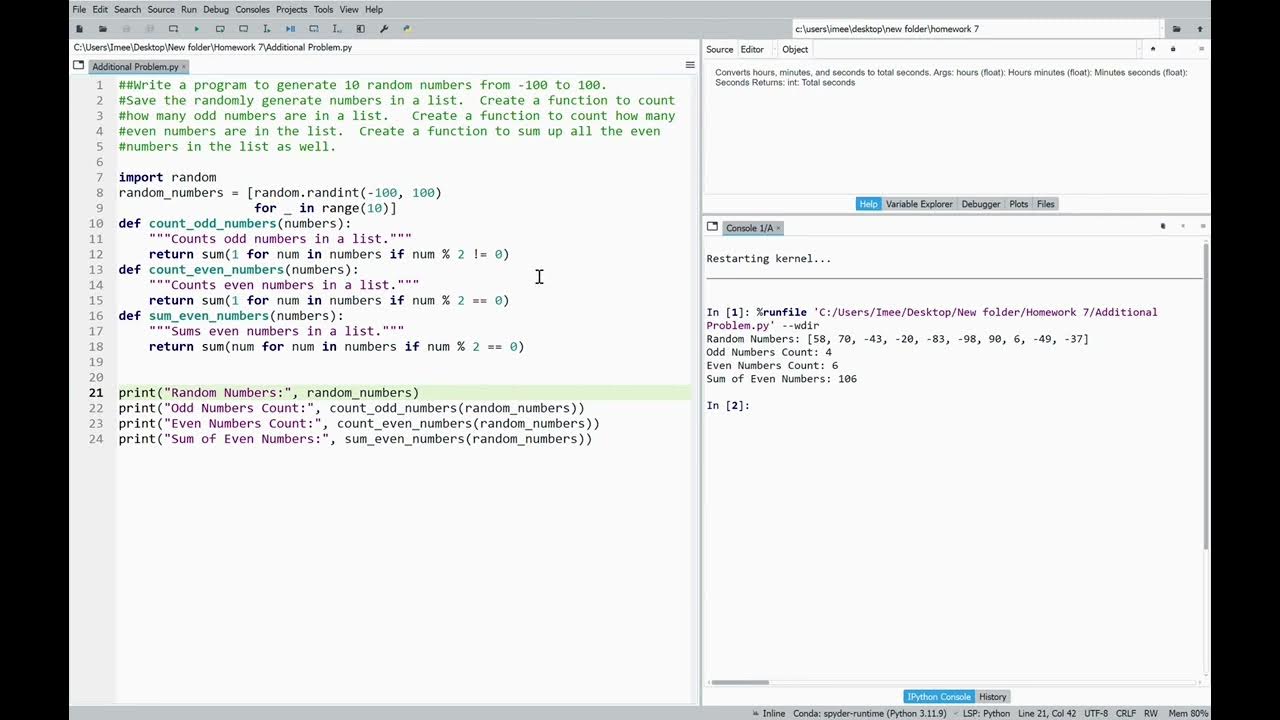Select IPython Console tab
Image resolution: width=1280 pixels, height=720 pixels.
click(939, 697)
